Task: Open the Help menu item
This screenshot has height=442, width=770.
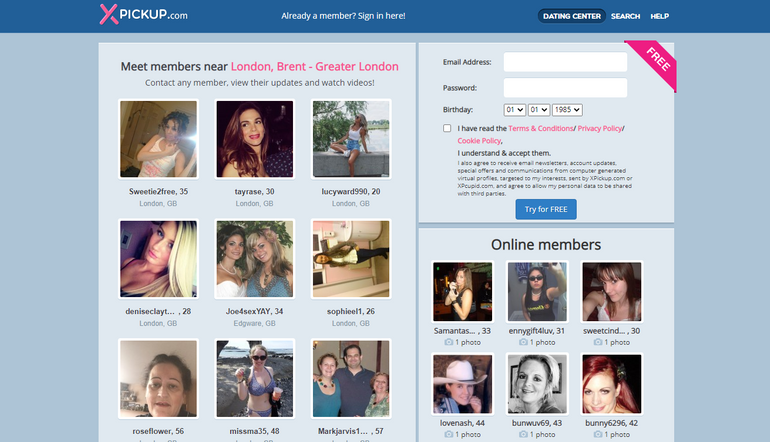Action: 660,16
